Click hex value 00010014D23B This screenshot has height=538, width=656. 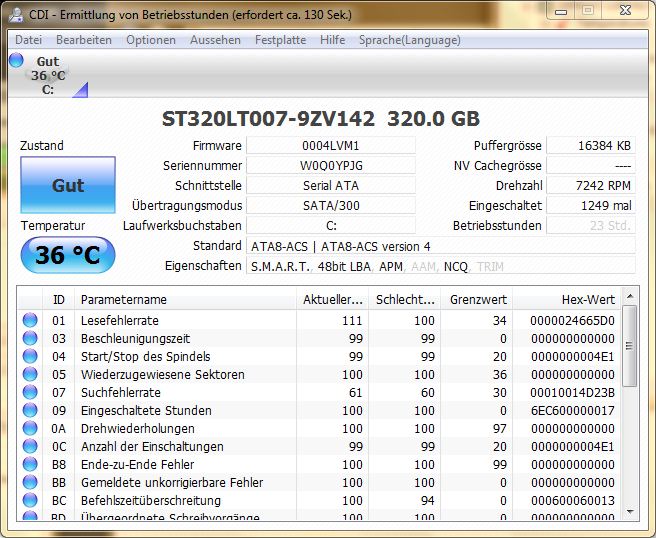coord(573,392)
